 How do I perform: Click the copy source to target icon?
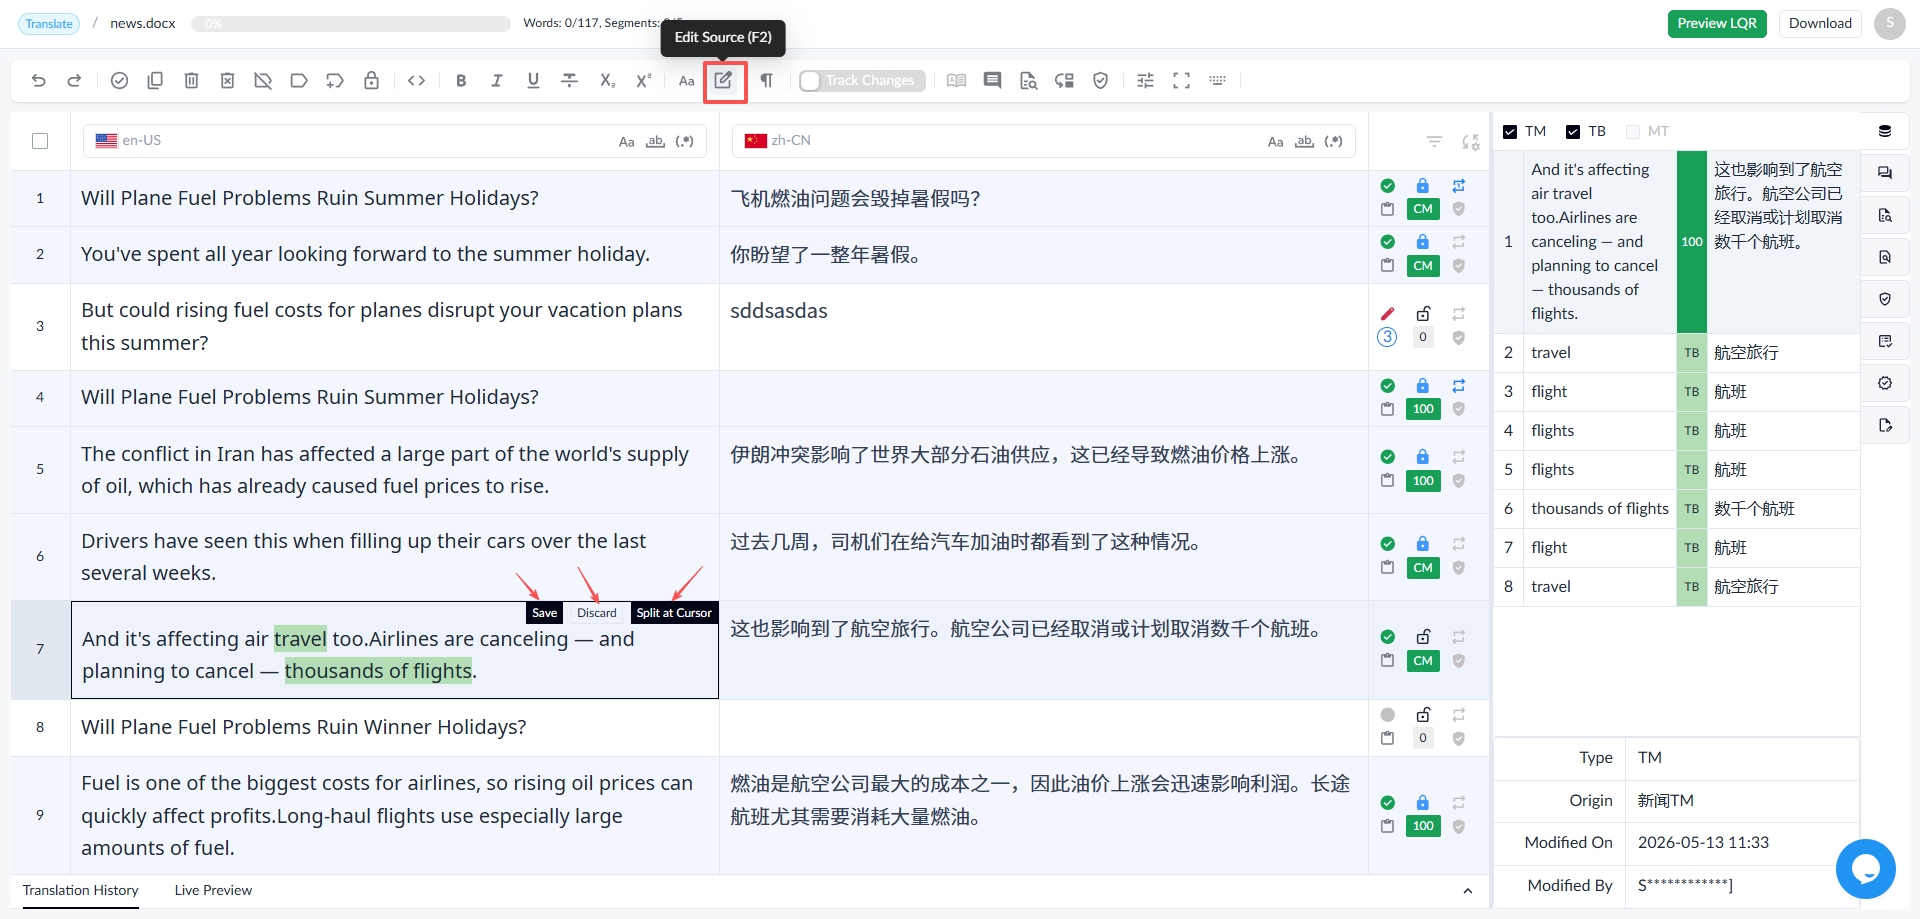155,81
